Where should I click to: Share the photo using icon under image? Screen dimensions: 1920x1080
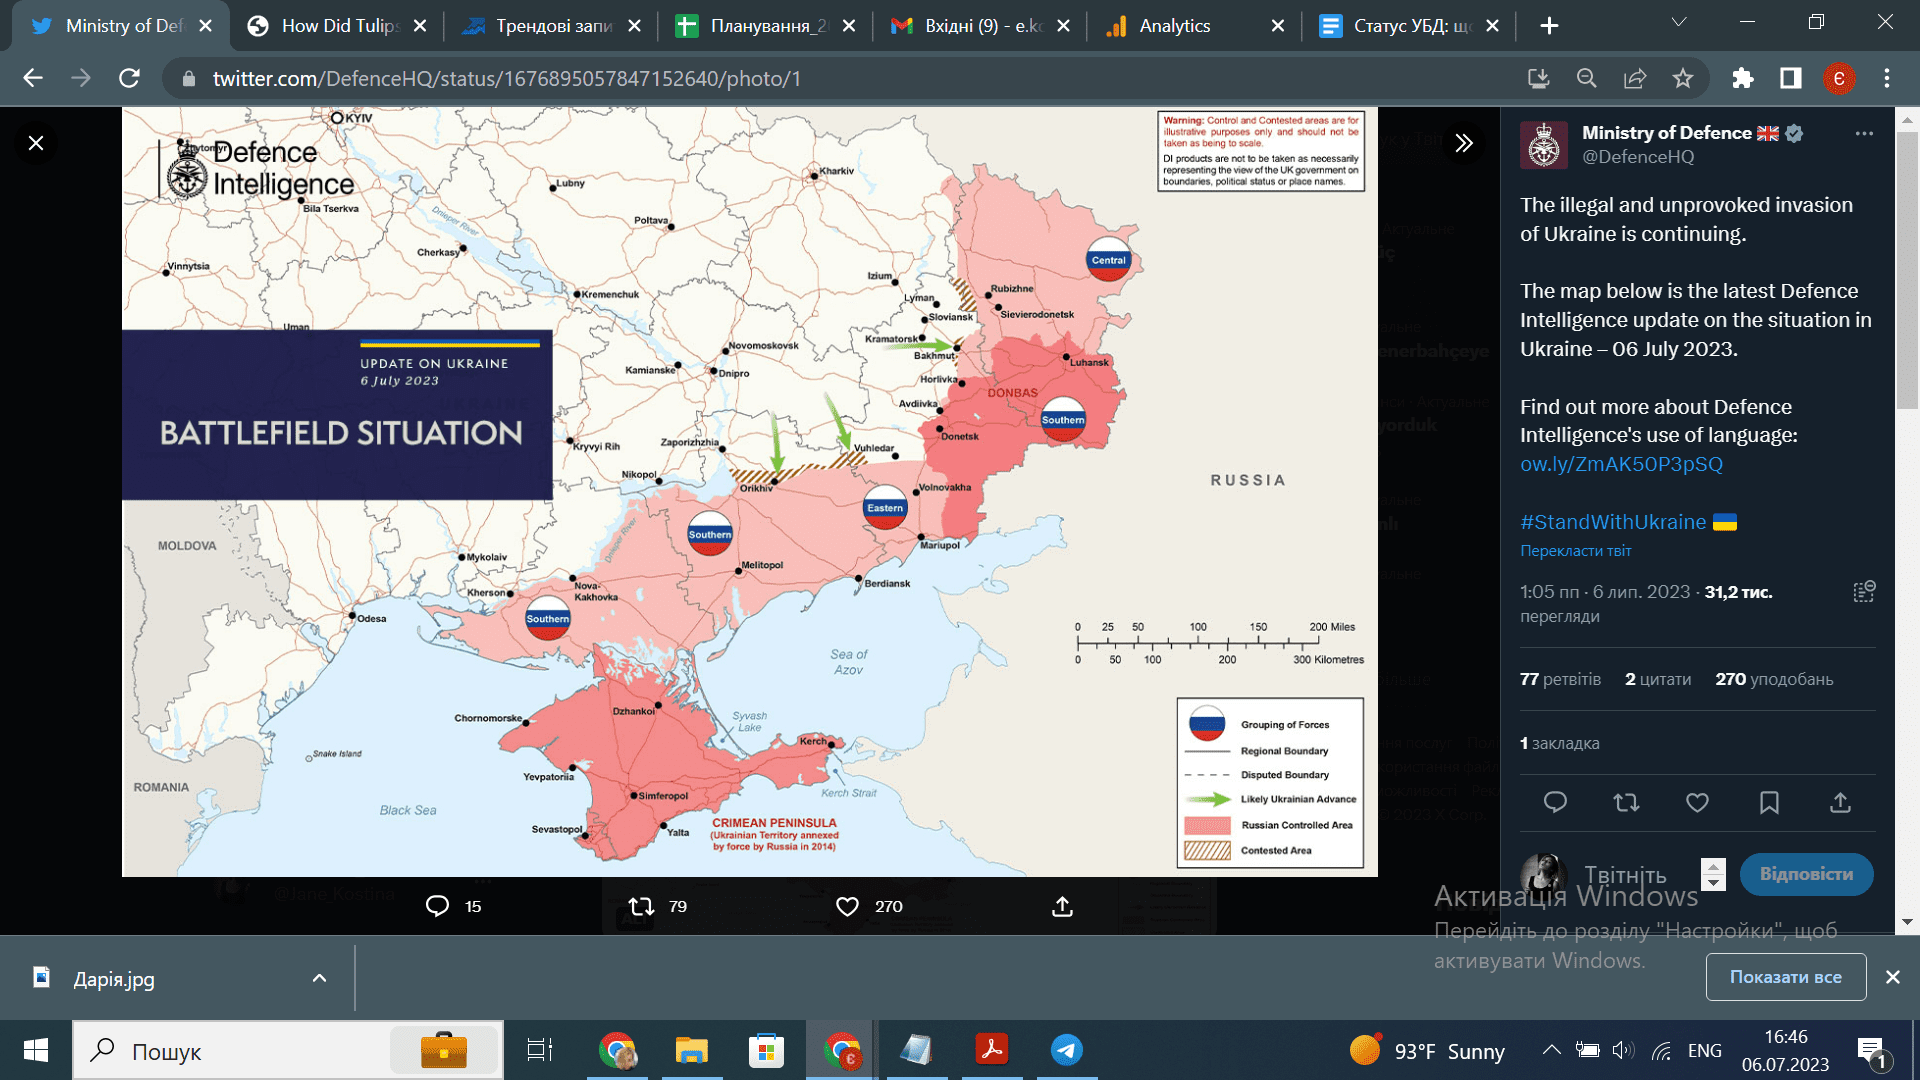point(1062,906)
